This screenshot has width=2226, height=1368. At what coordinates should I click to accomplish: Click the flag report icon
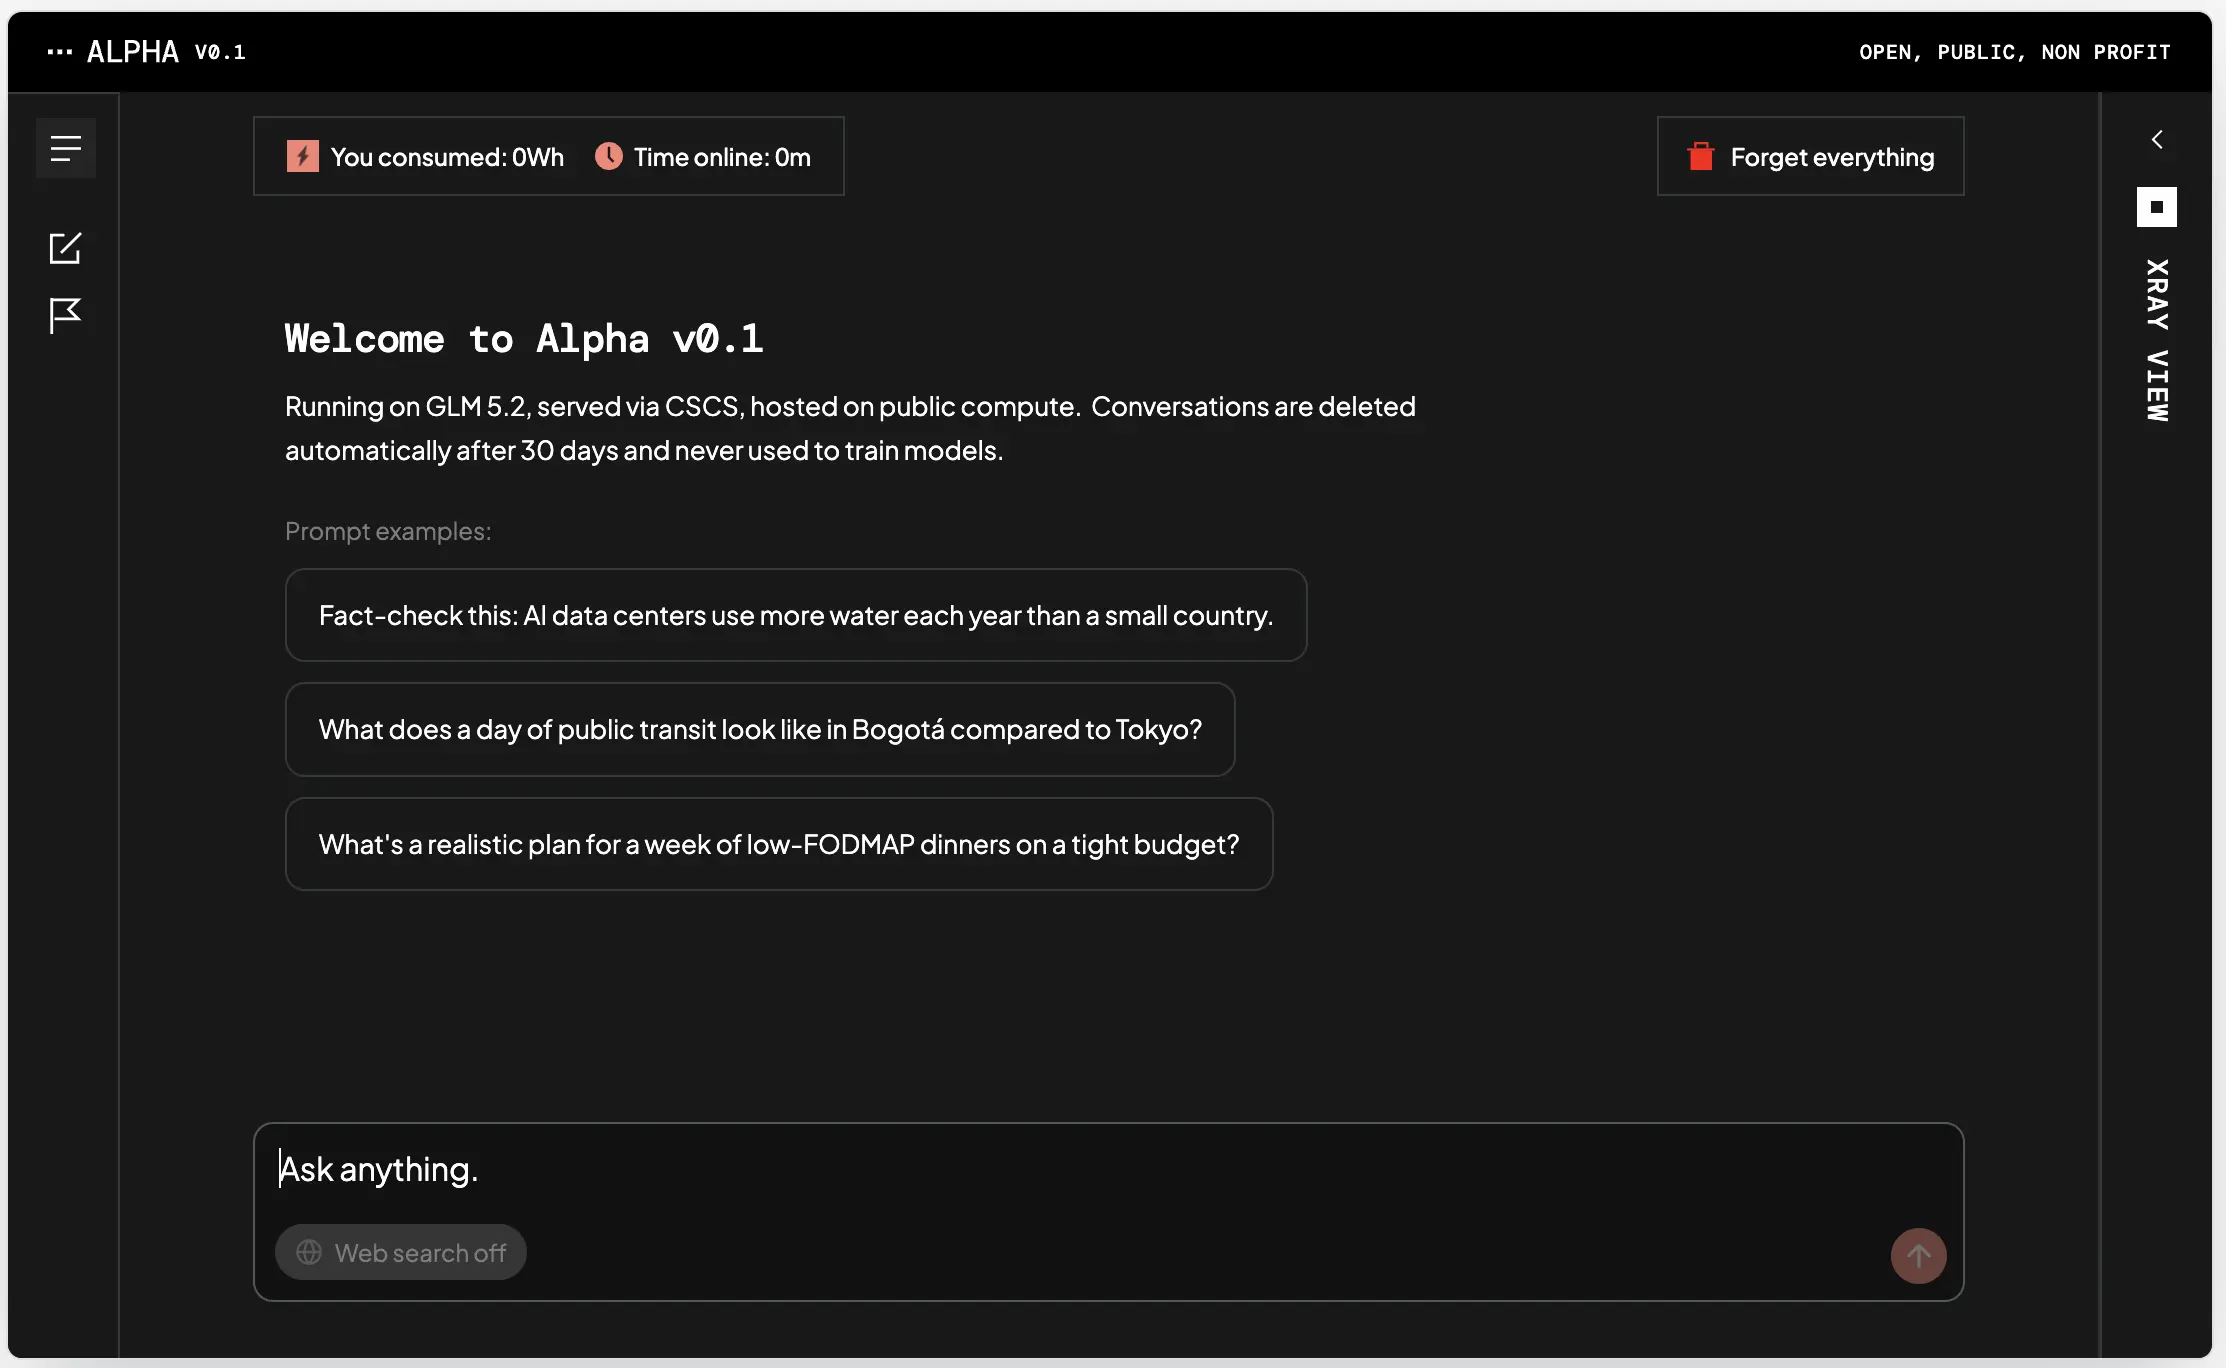coord(65,316)
